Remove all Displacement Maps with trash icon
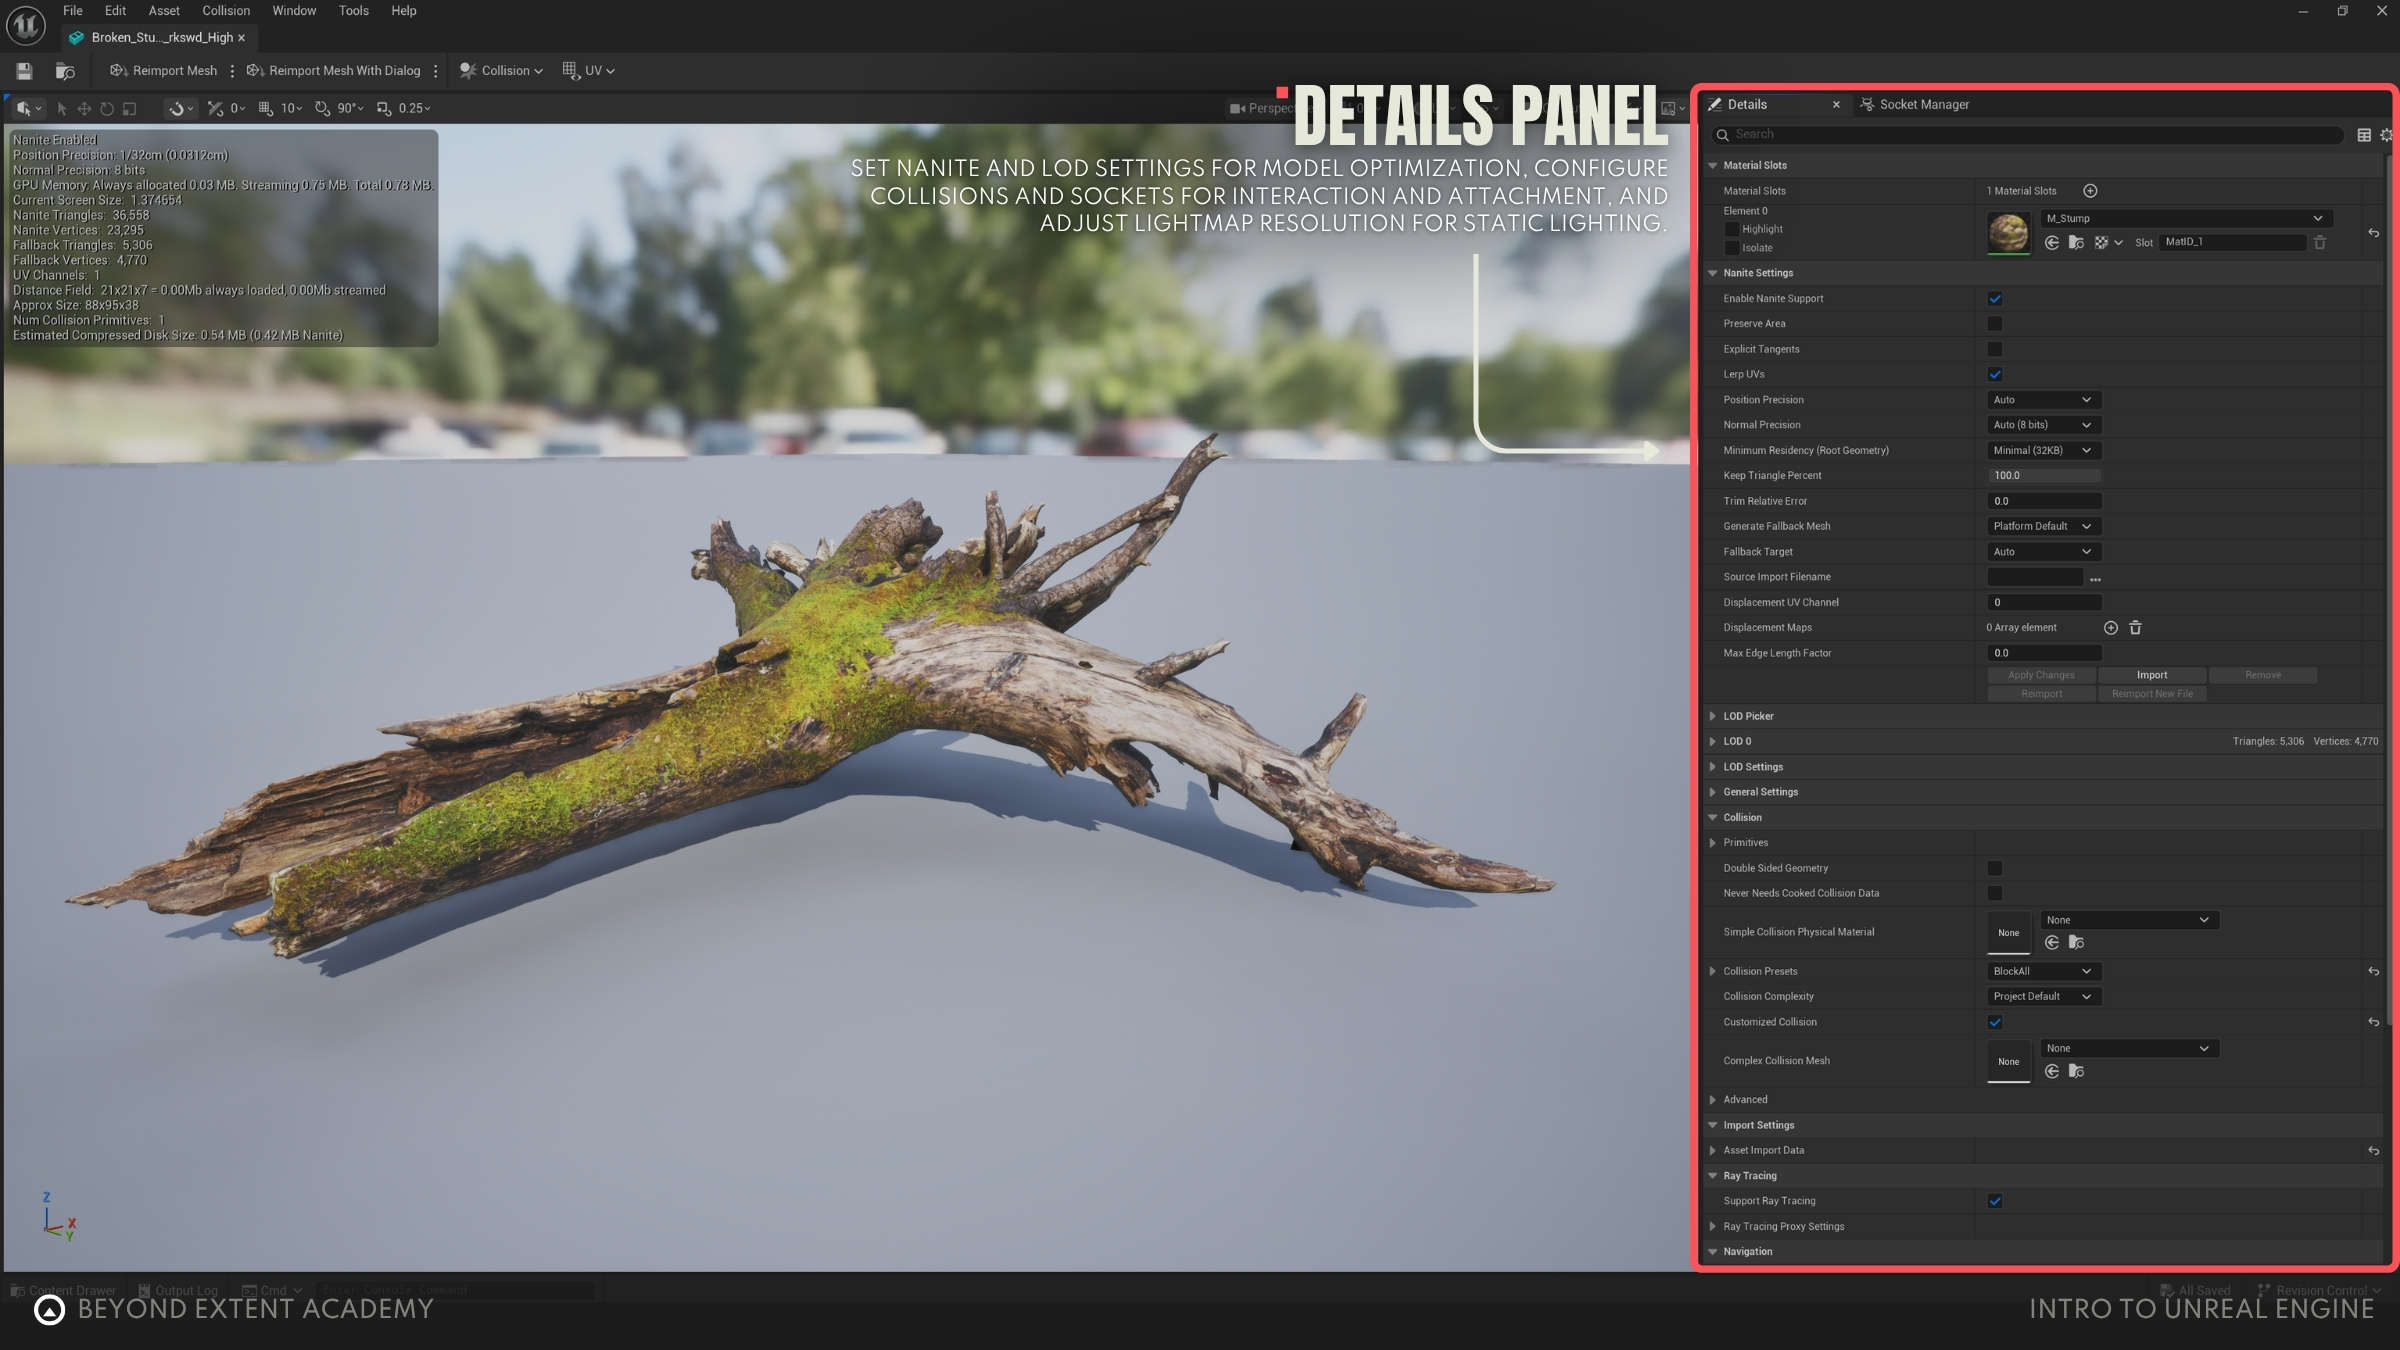Viewport: 2400px width, 1350px height. [2135, 628]
